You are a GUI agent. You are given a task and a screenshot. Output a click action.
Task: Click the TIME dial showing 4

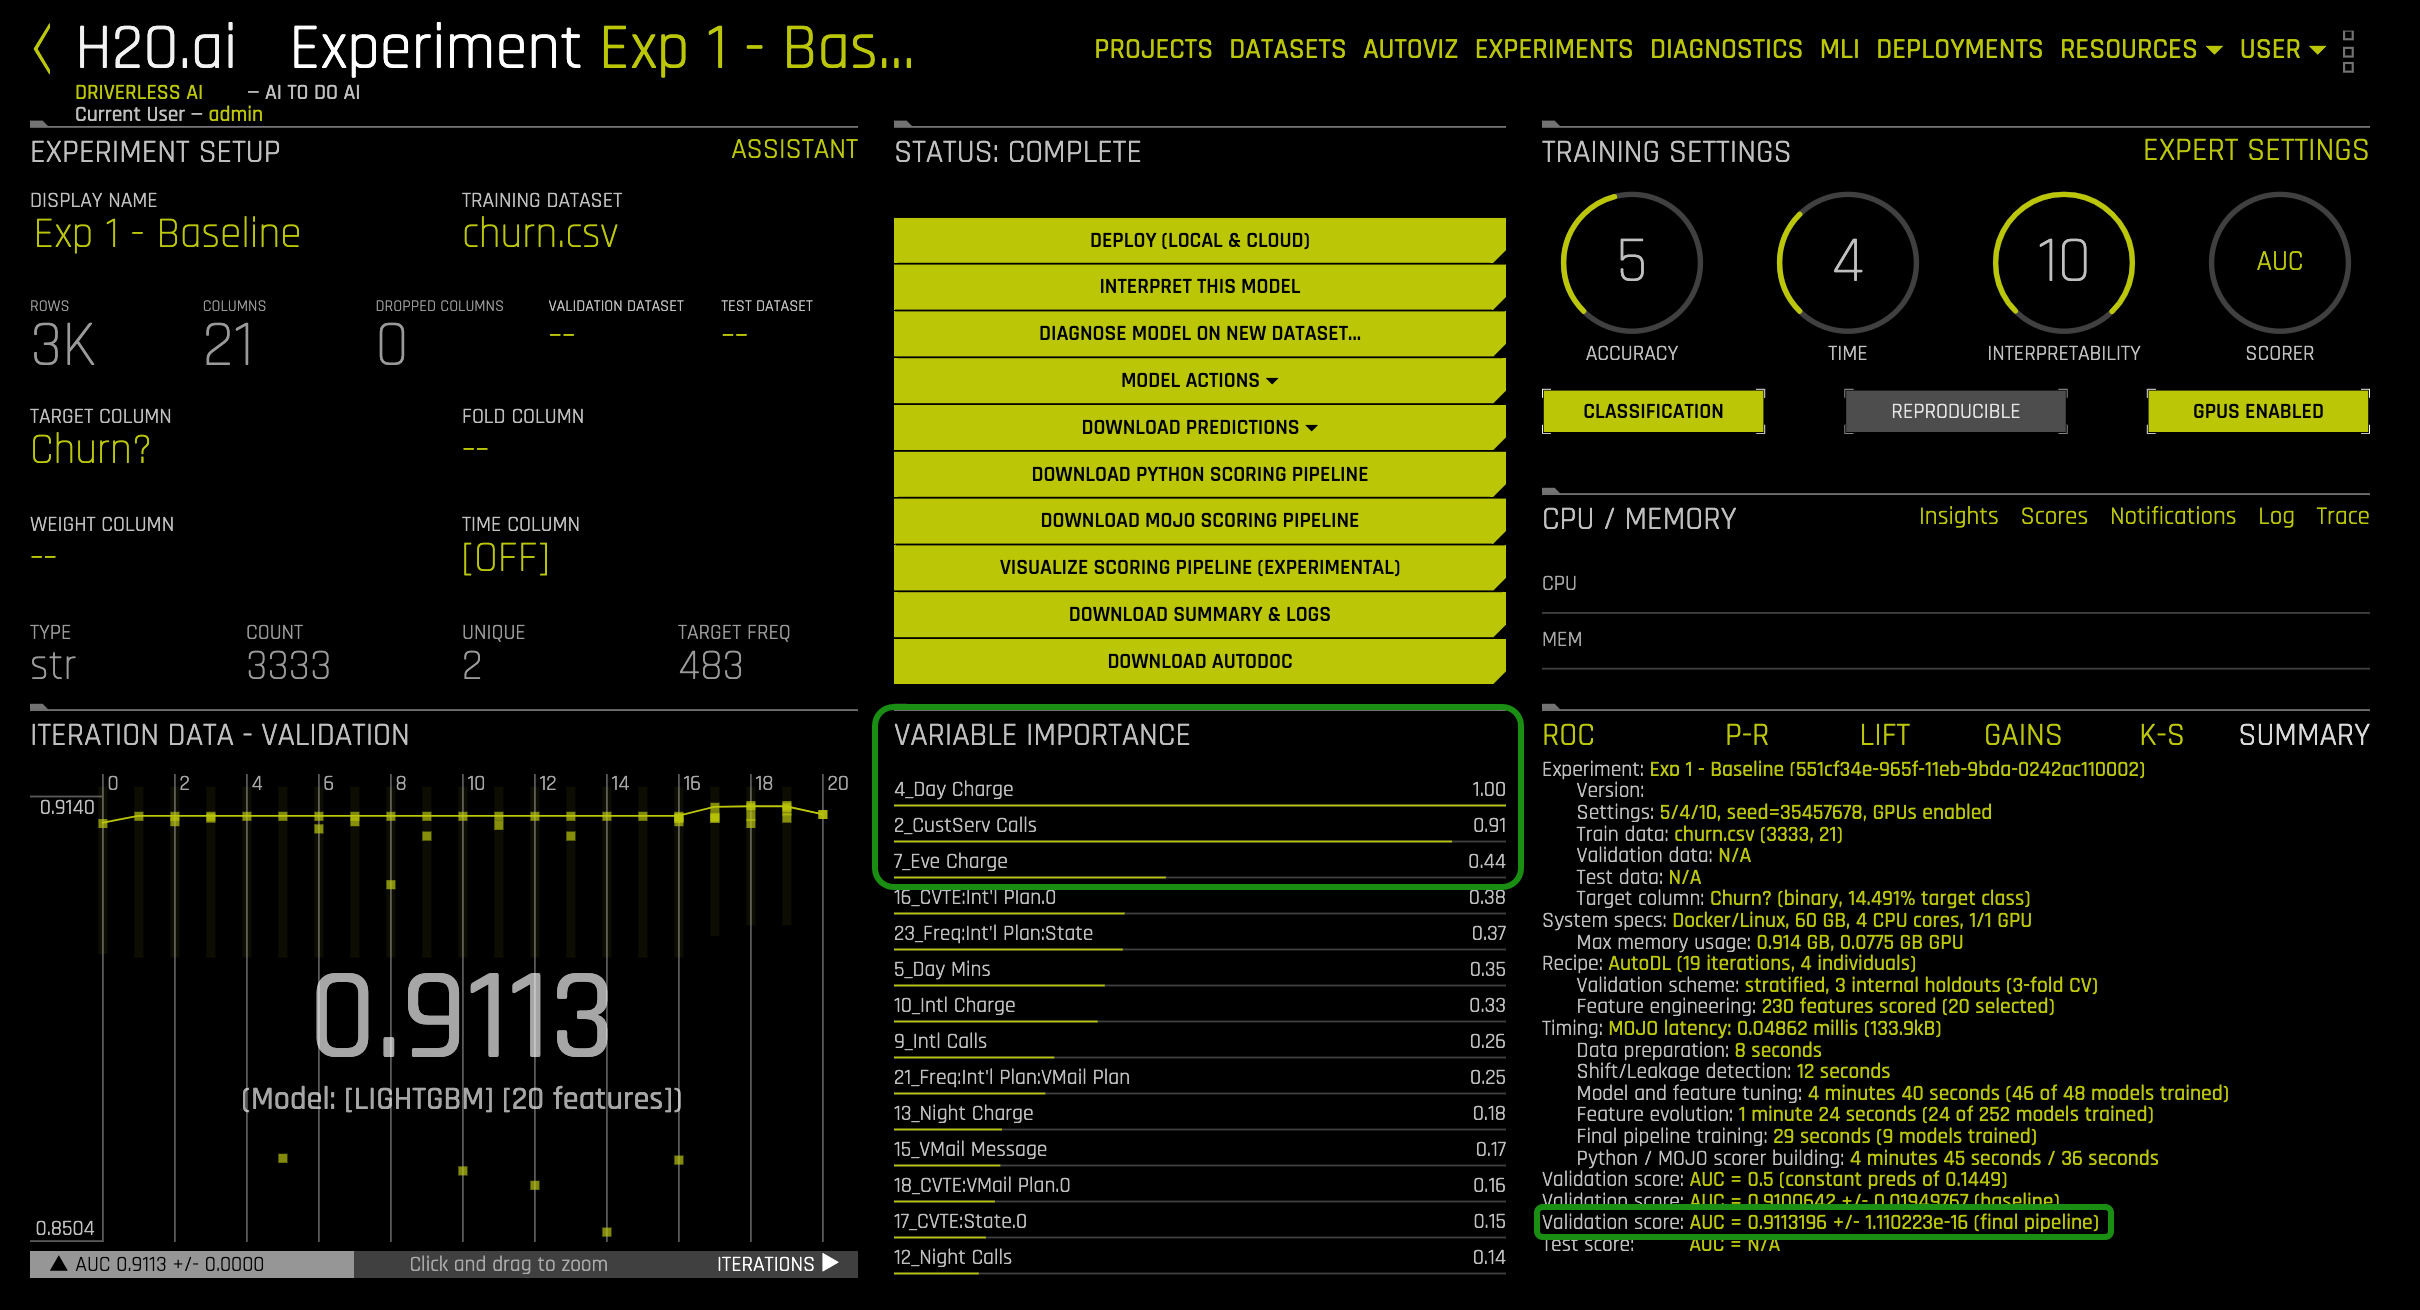click(x=1848, y=262)
